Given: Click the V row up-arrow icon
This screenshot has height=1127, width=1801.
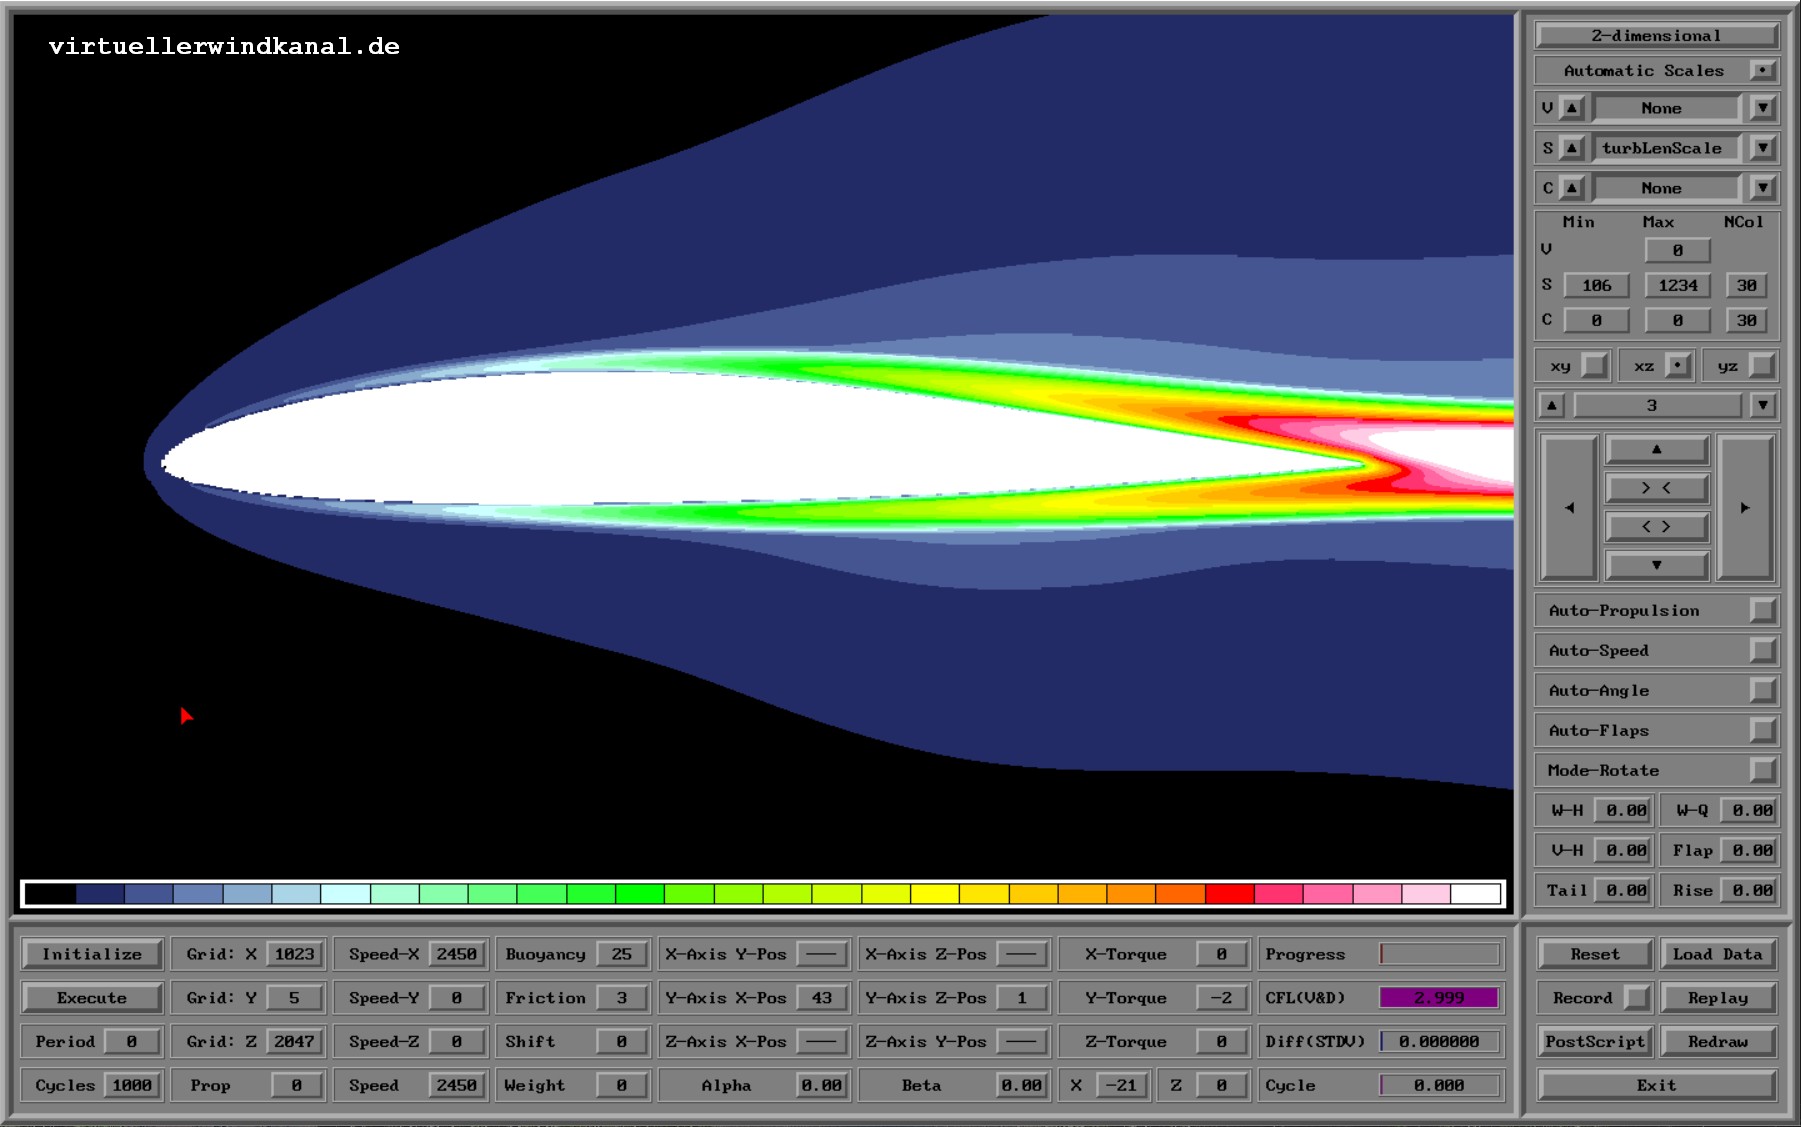Looking at the screenshot, I should pyautogui.click(x=1572, y=108).
